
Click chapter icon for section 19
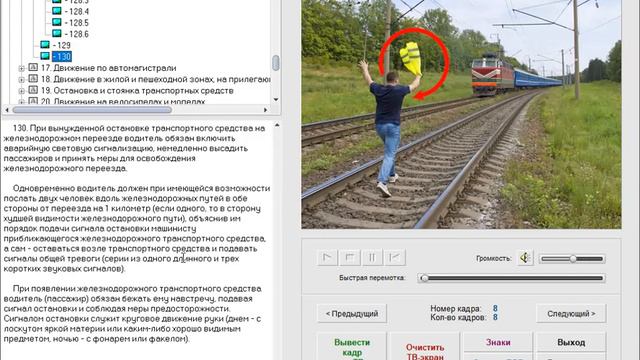pyautogui.click(x=33, y=90)
